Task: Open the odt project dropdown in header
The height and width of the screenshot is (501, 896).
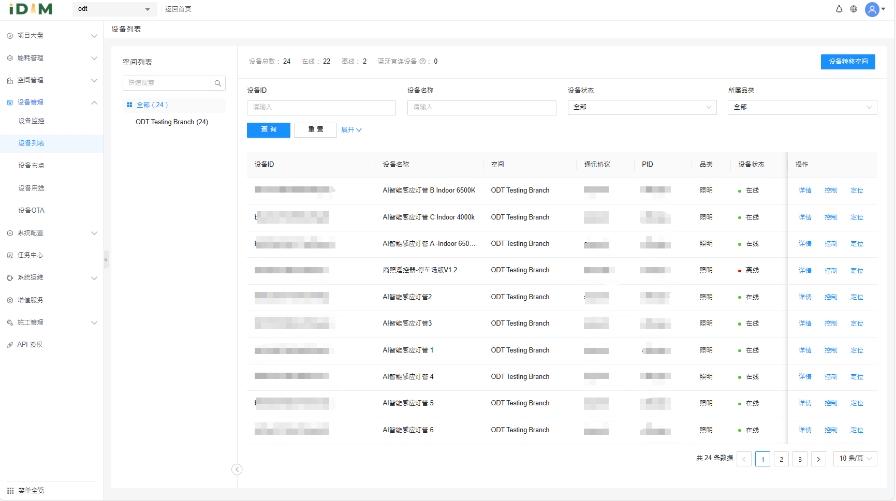Action: (x=115, y=8)
